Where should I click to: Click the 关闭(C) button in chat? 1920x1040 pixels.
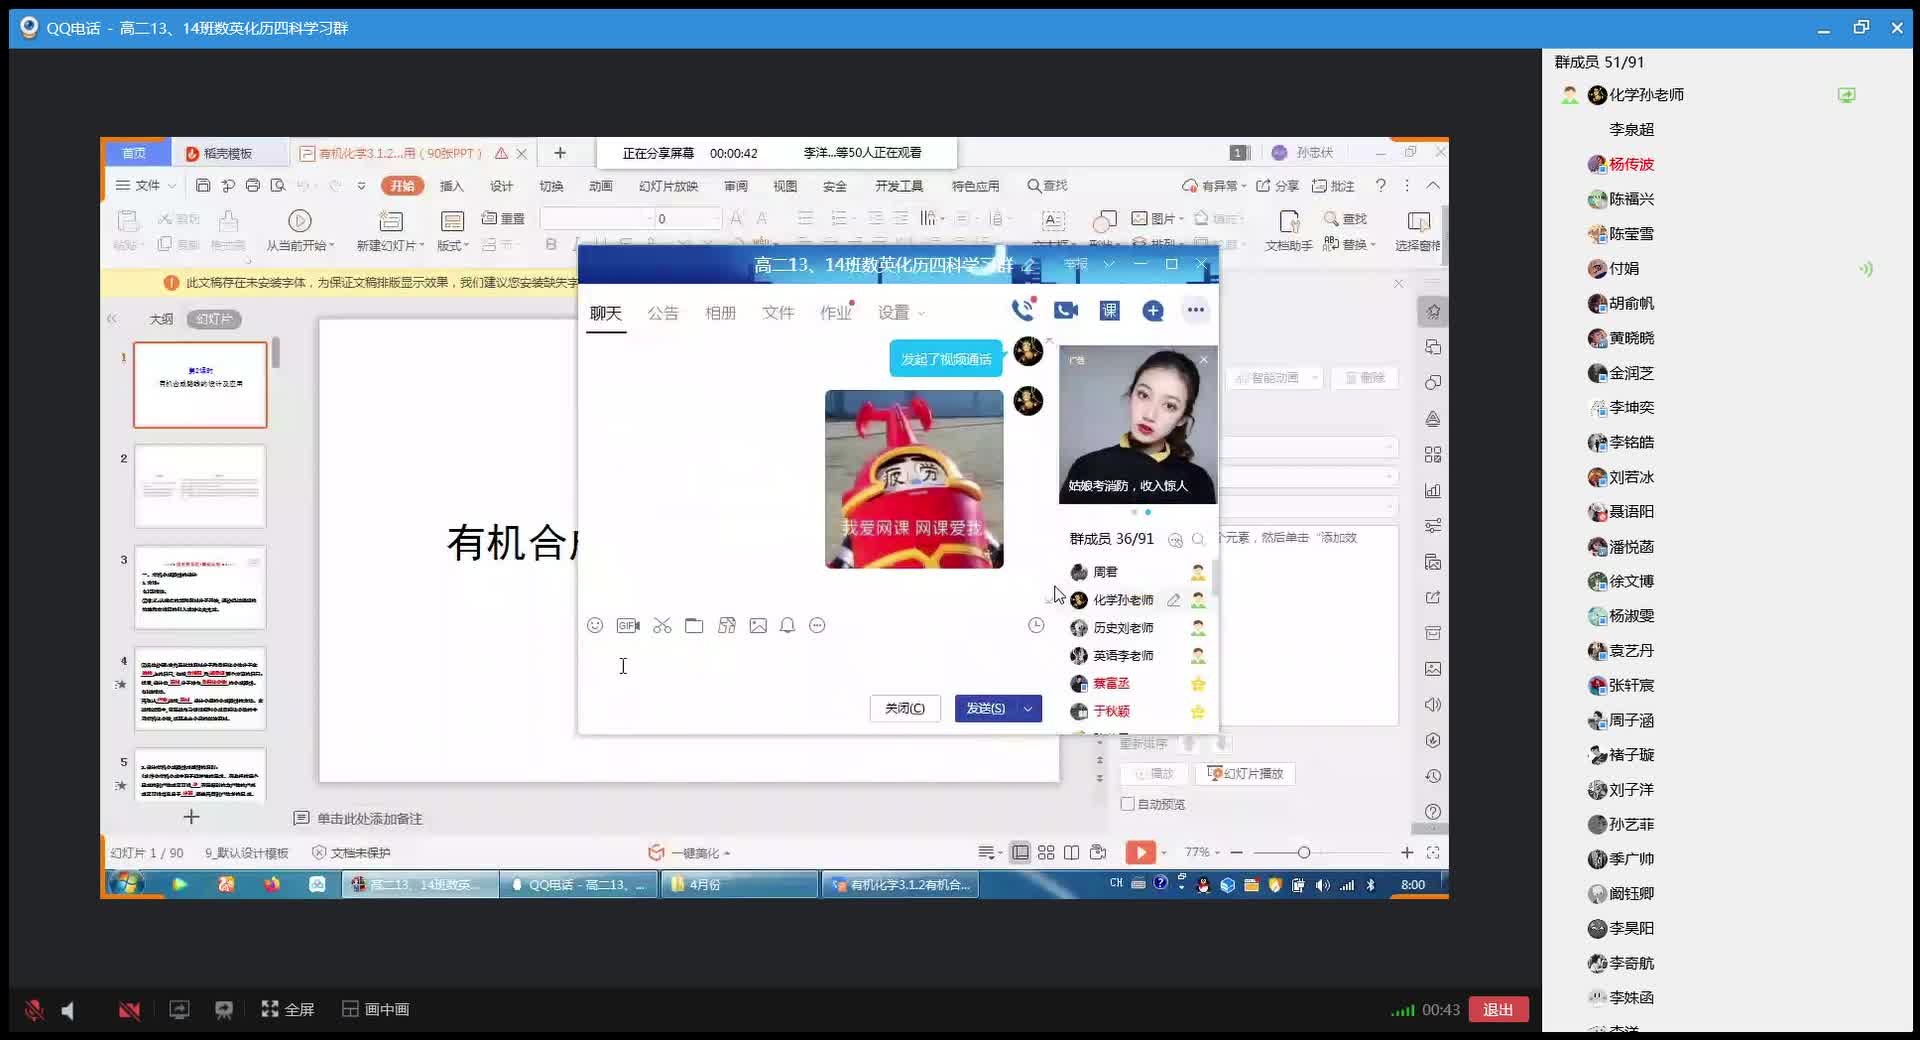click(x=905, y=709)
